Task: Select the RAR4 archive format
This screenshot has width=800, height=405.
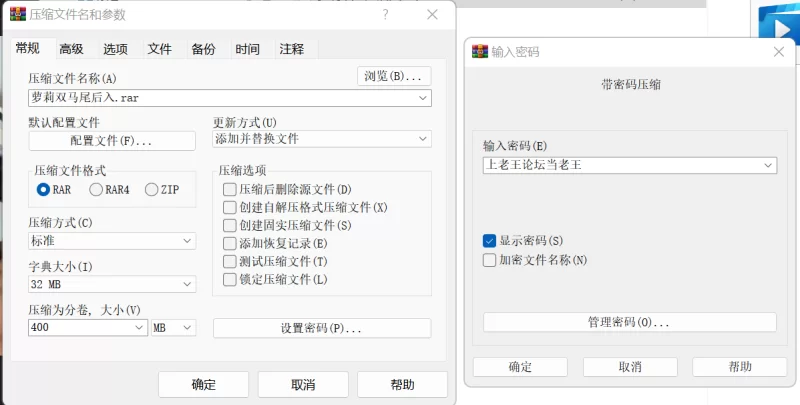Action: point(97,189)
